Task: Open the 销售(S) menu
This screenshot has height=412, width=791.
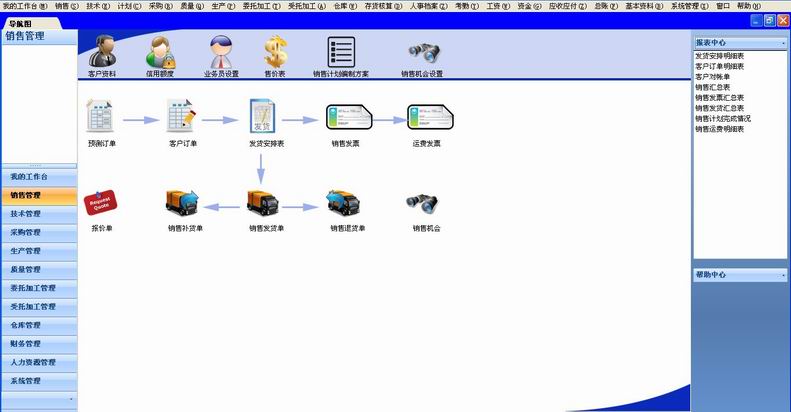Action: [67, 6]
